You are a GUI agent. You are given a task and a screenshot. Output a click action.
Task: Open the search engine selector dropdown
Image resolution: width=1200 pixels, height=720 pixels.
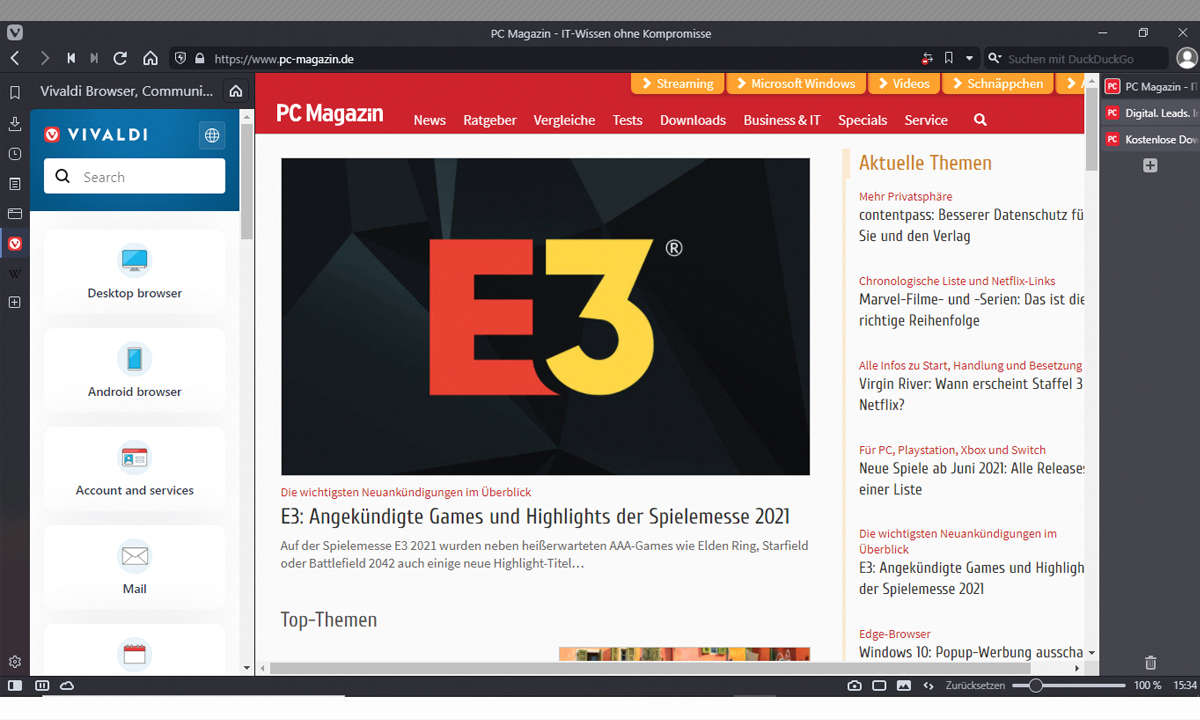pyautogui.click(x=994, y=59)
